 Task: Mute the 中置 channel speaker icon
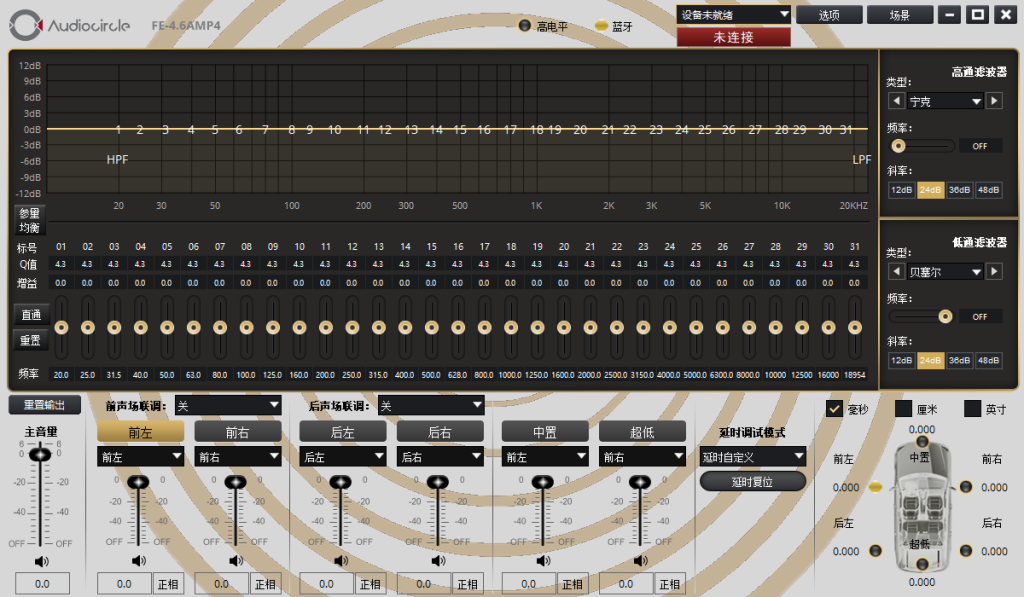pyautogui.click(x=543, y=560)
